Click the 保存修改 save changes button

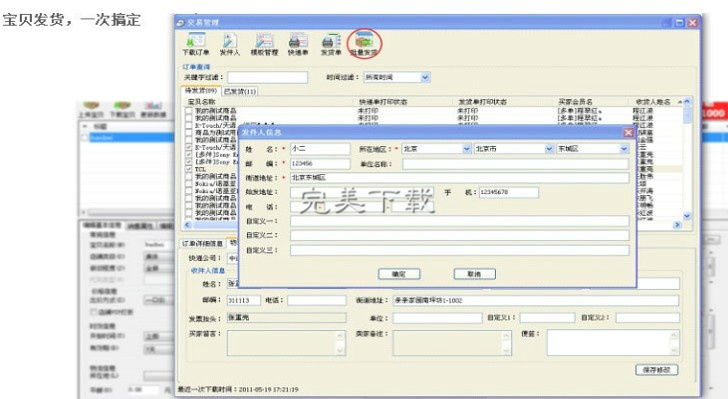click(656, 370)
